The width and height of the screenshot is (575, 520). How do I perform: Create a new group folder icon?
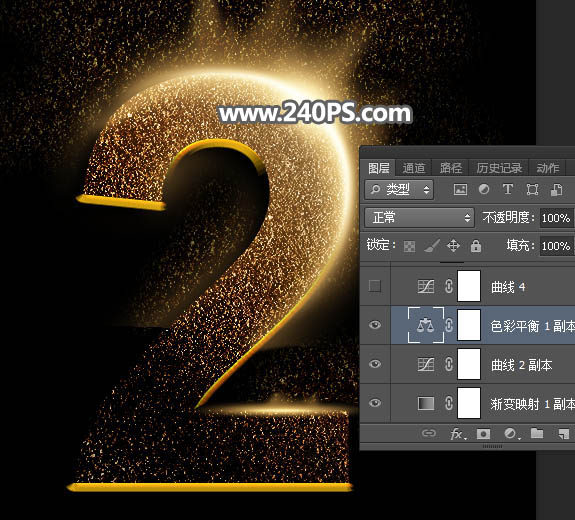[537, 433]
